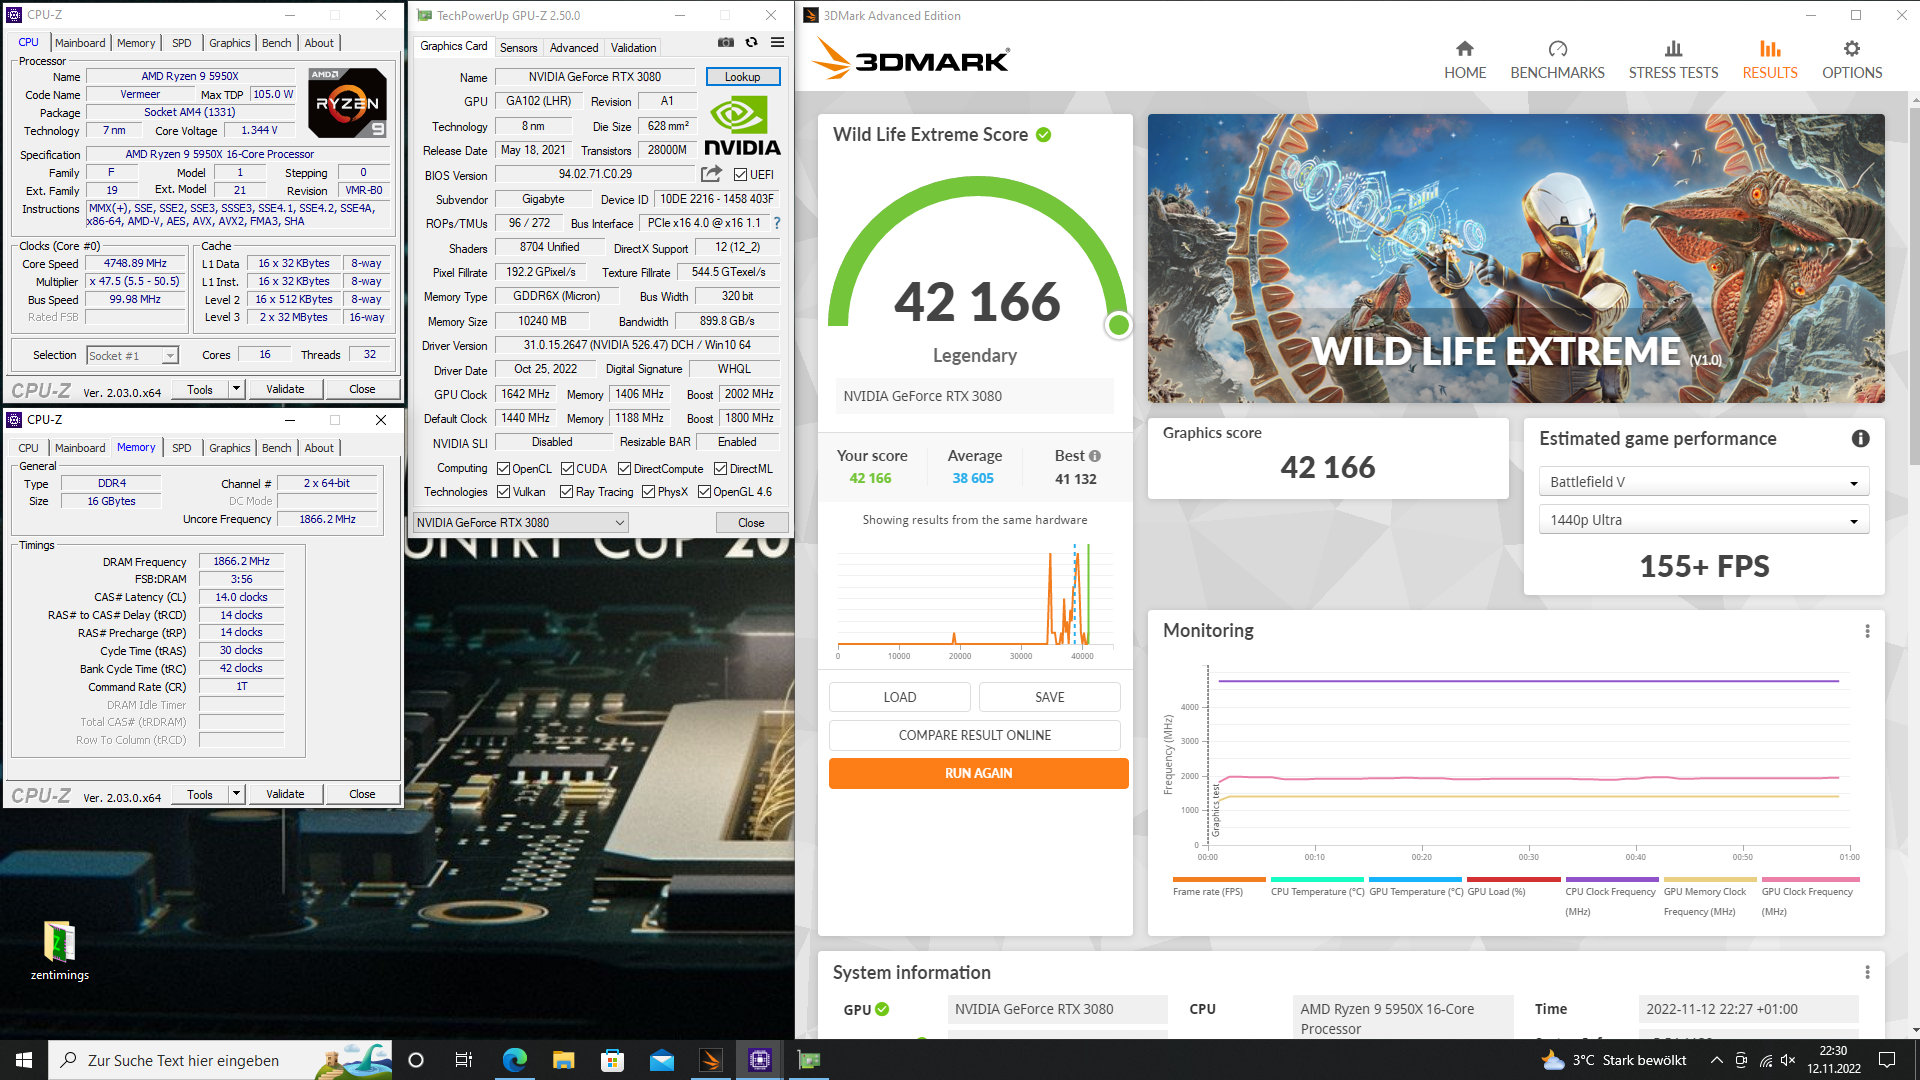
Task: Click the SAVE result button
Action: tap(1050, 697)
